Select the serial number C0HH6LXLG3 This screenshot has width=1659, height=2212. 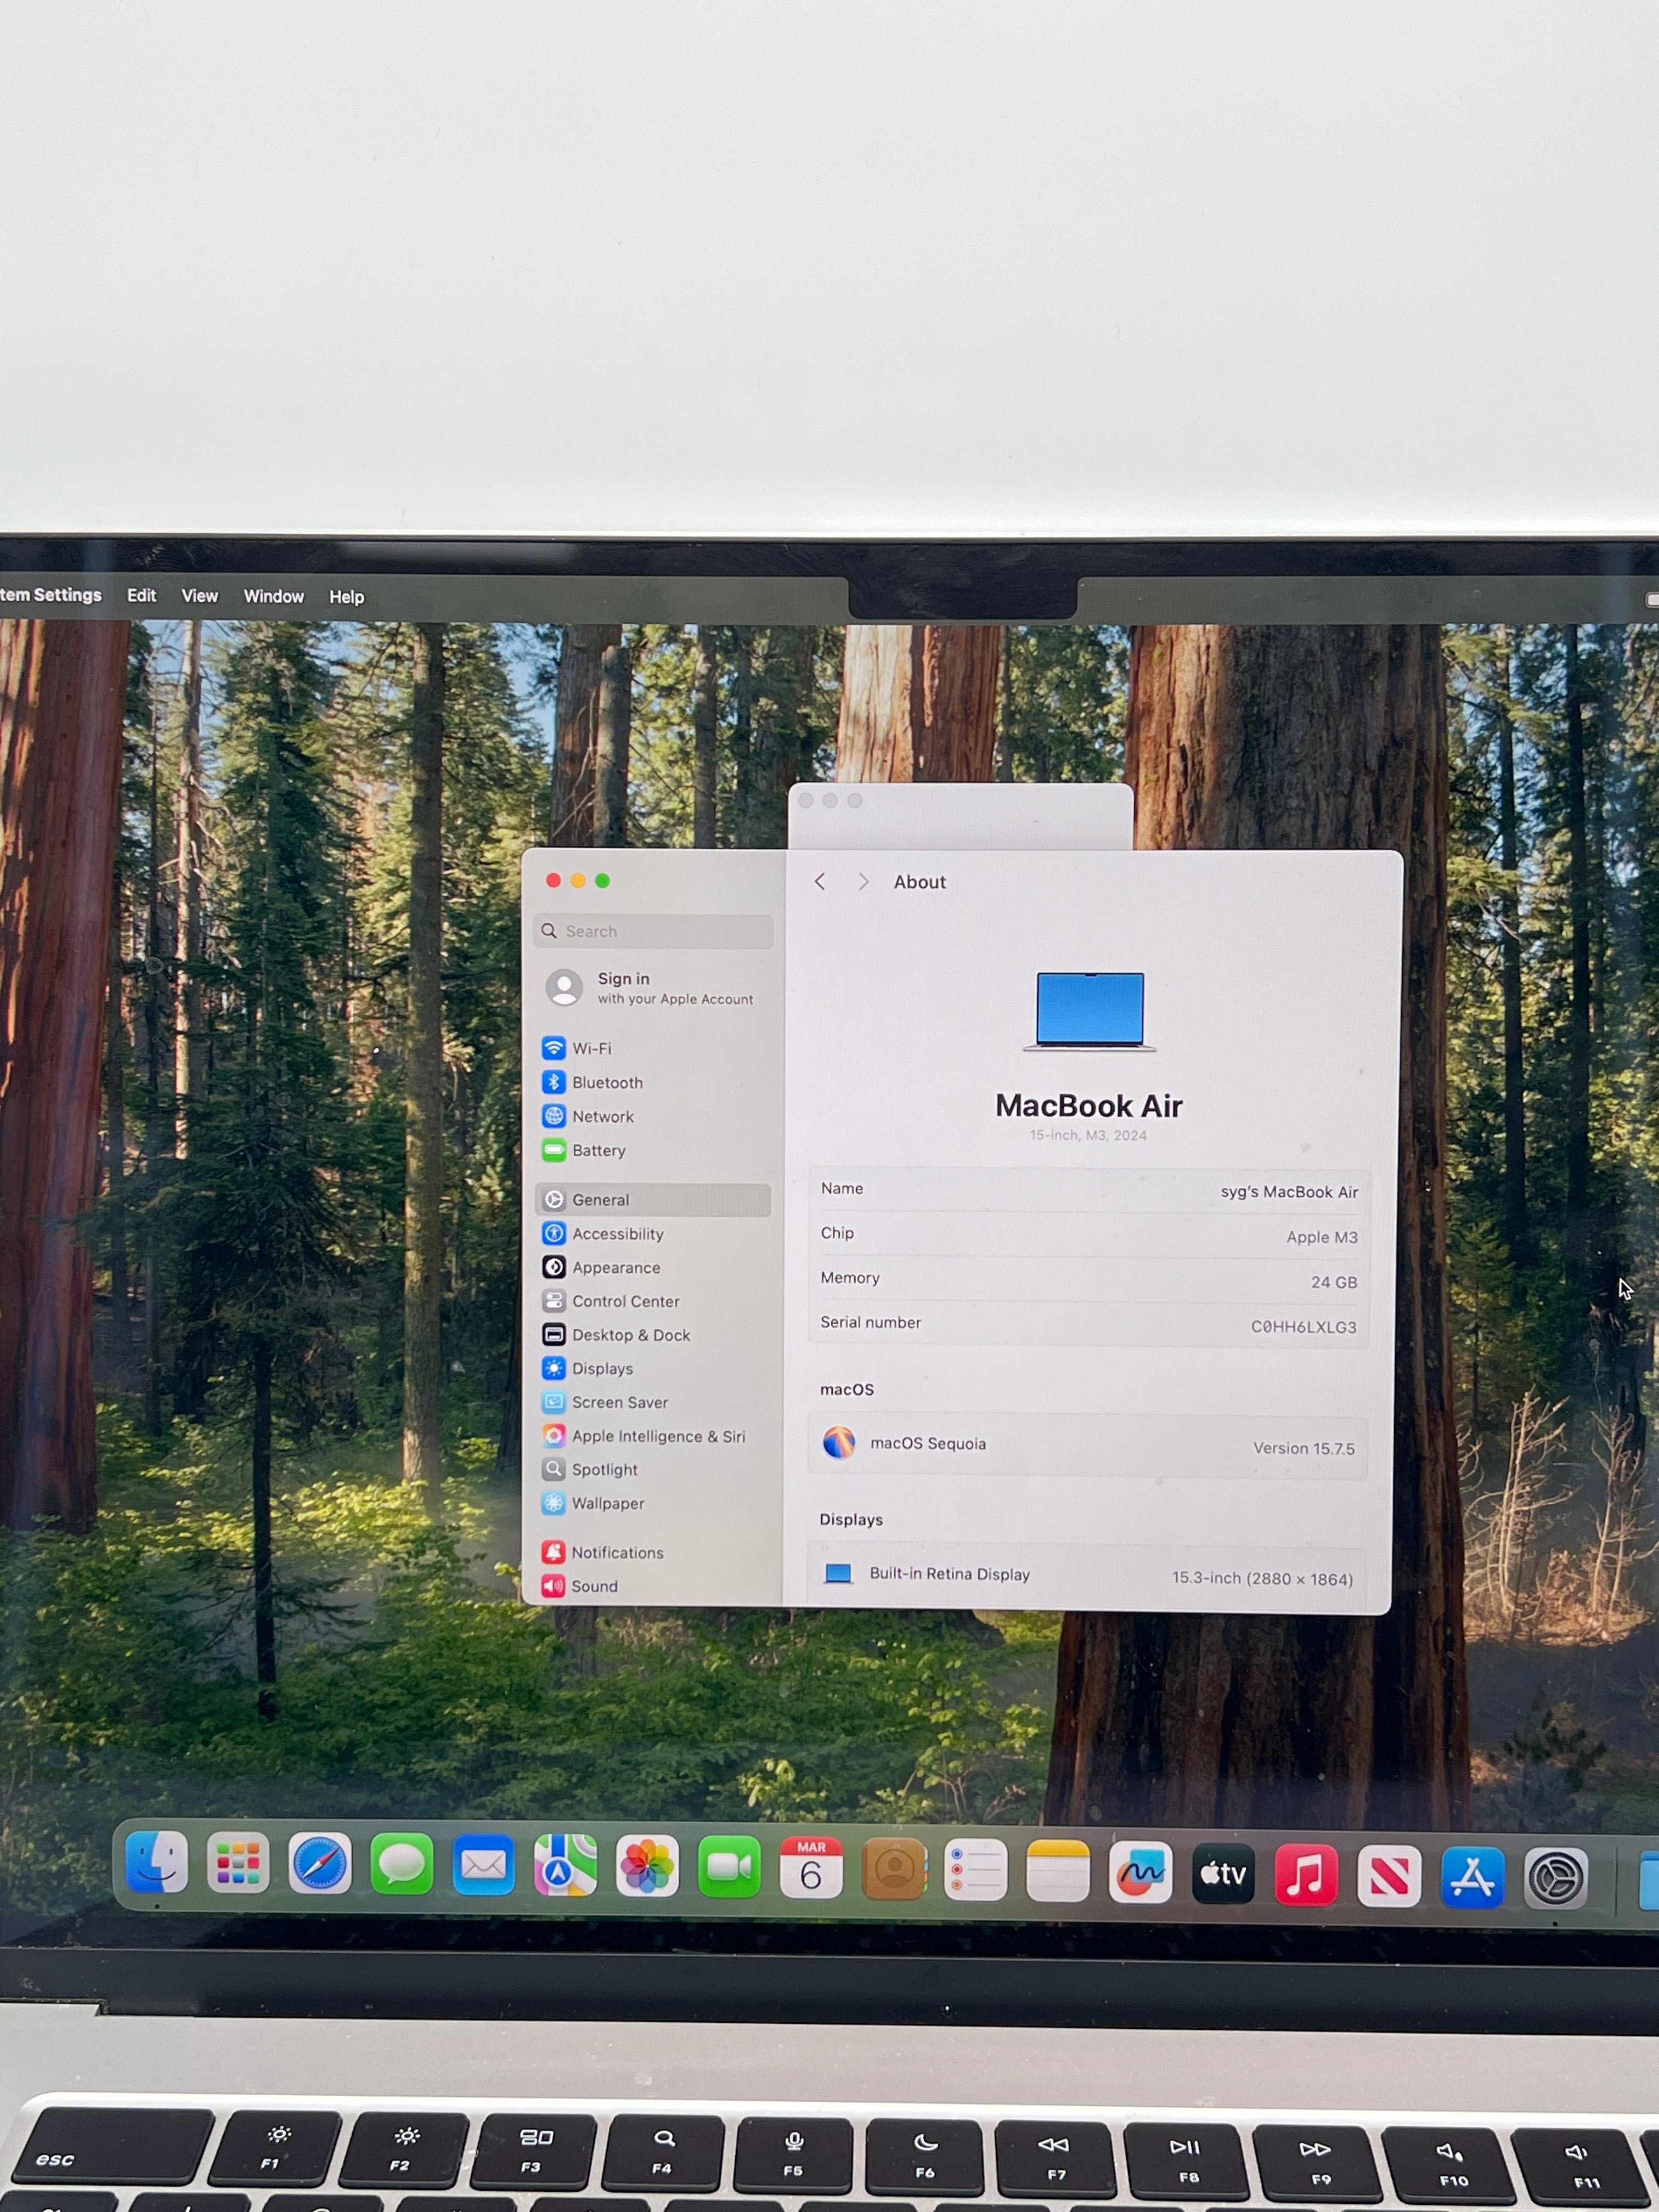click(x=1303, y=1327)
